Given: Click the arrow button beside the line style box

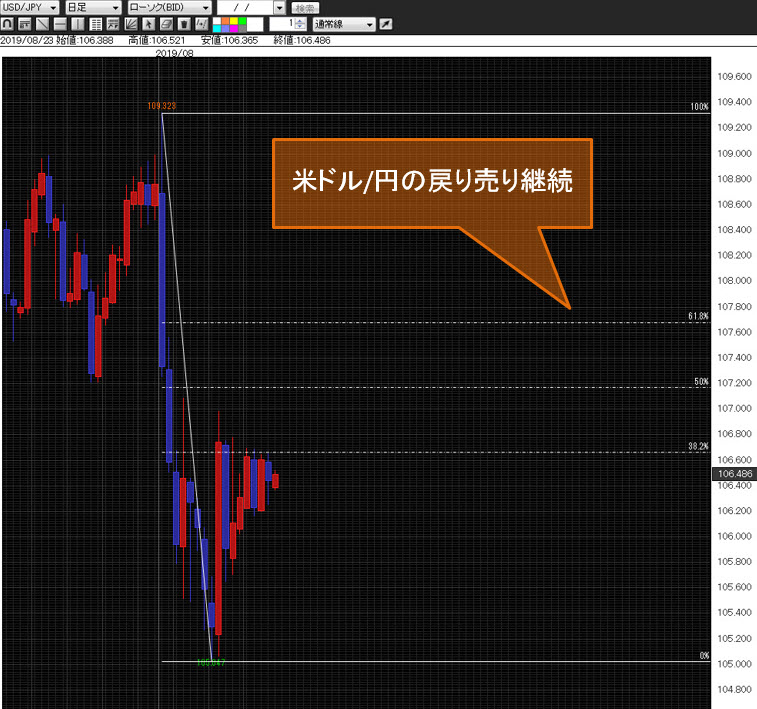Looking at the screenshot, I should (386, 24).
